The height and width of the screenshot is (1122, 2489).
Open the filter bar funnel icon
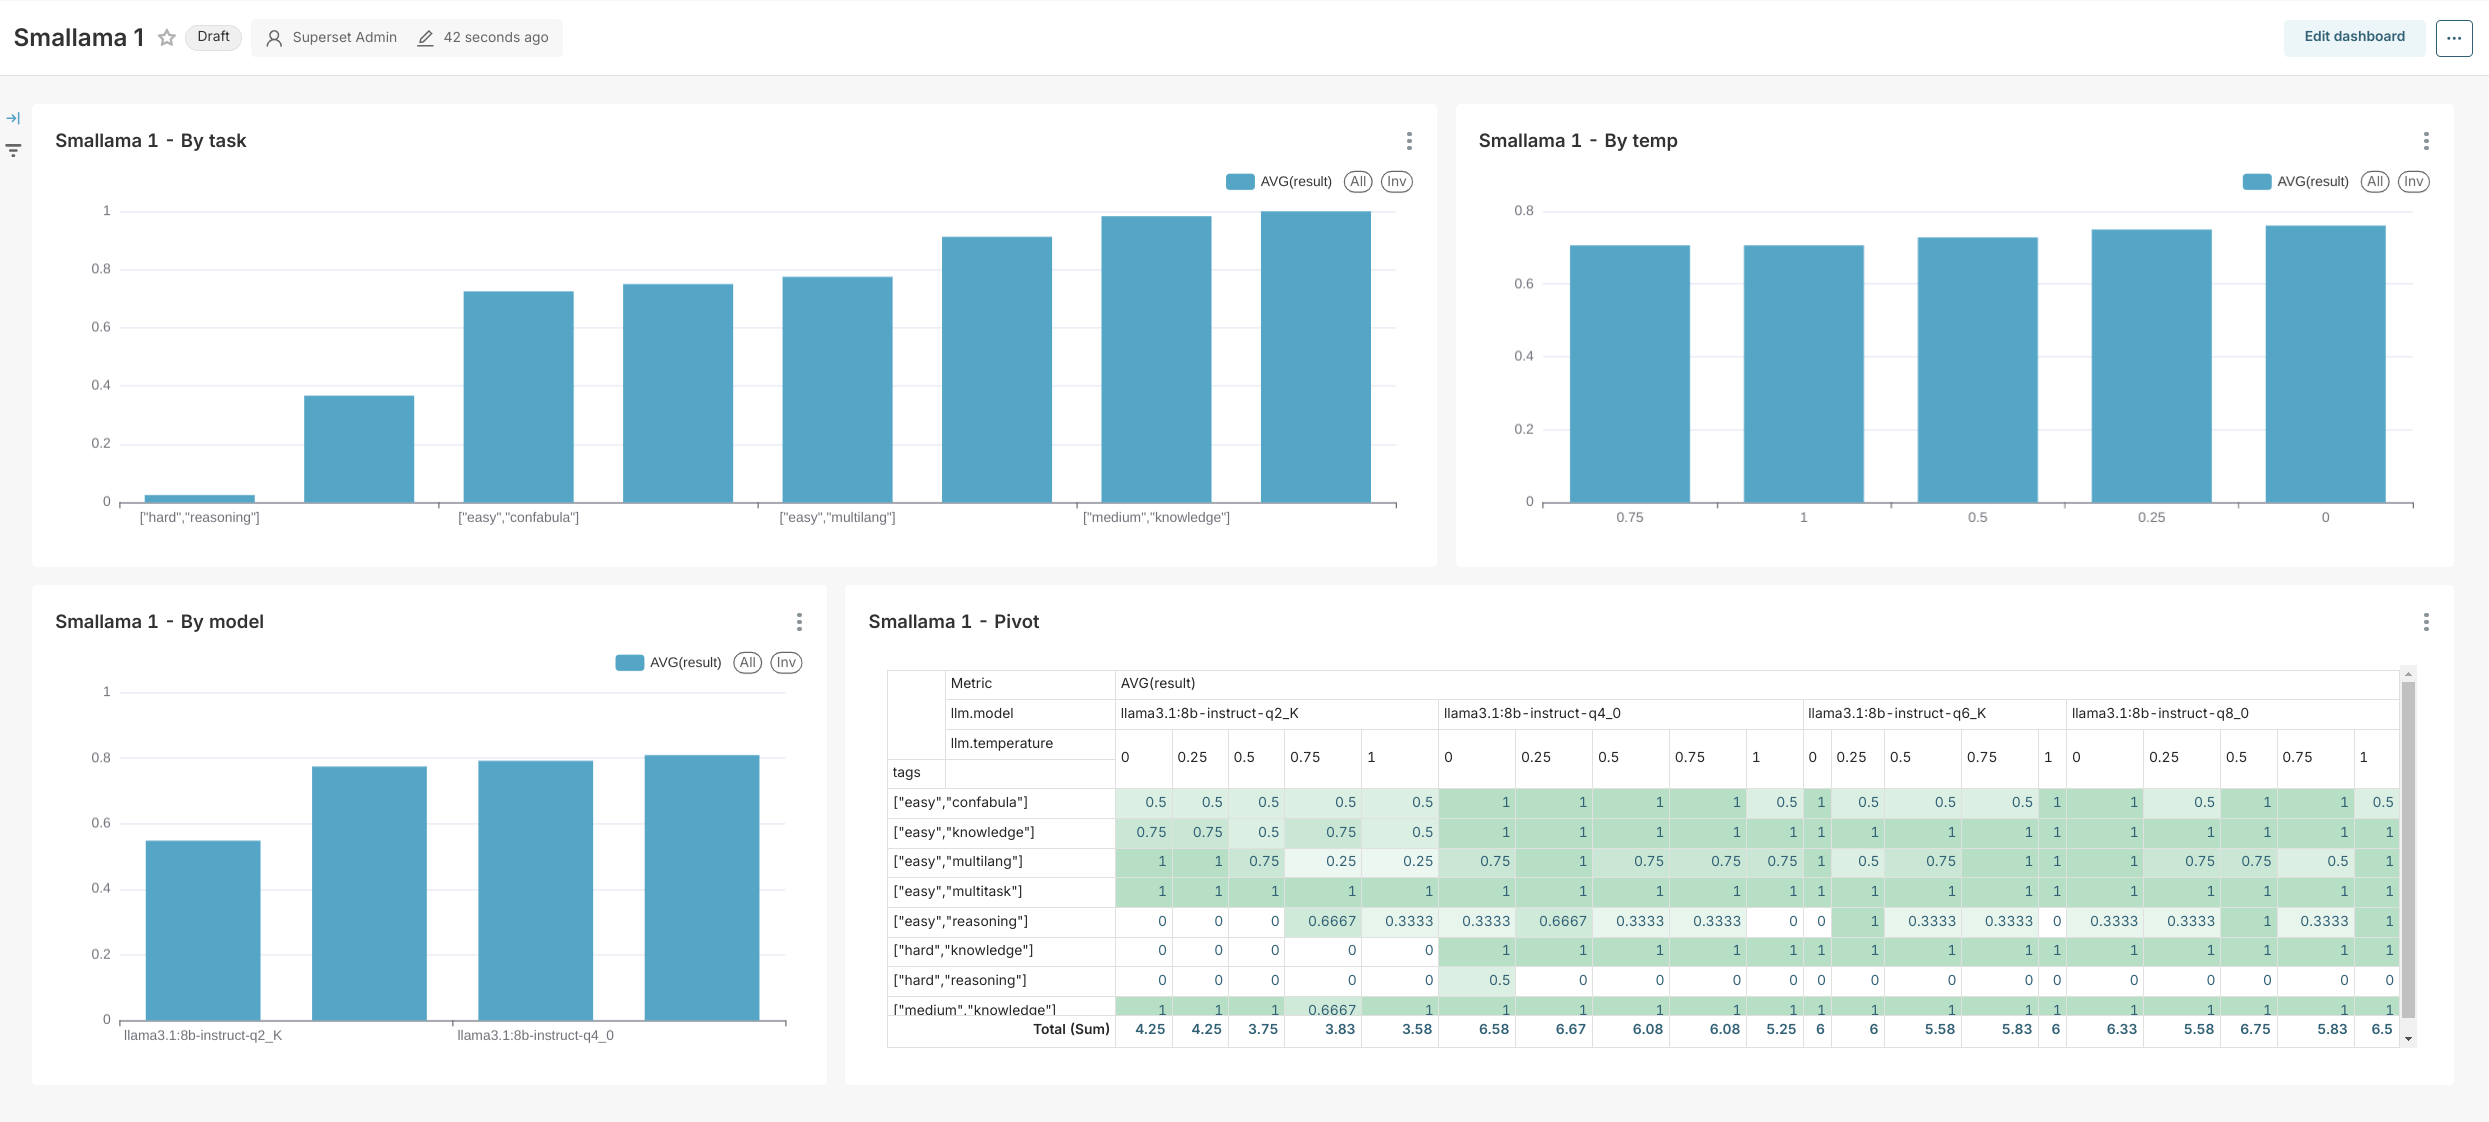click(x=13, y=150)
